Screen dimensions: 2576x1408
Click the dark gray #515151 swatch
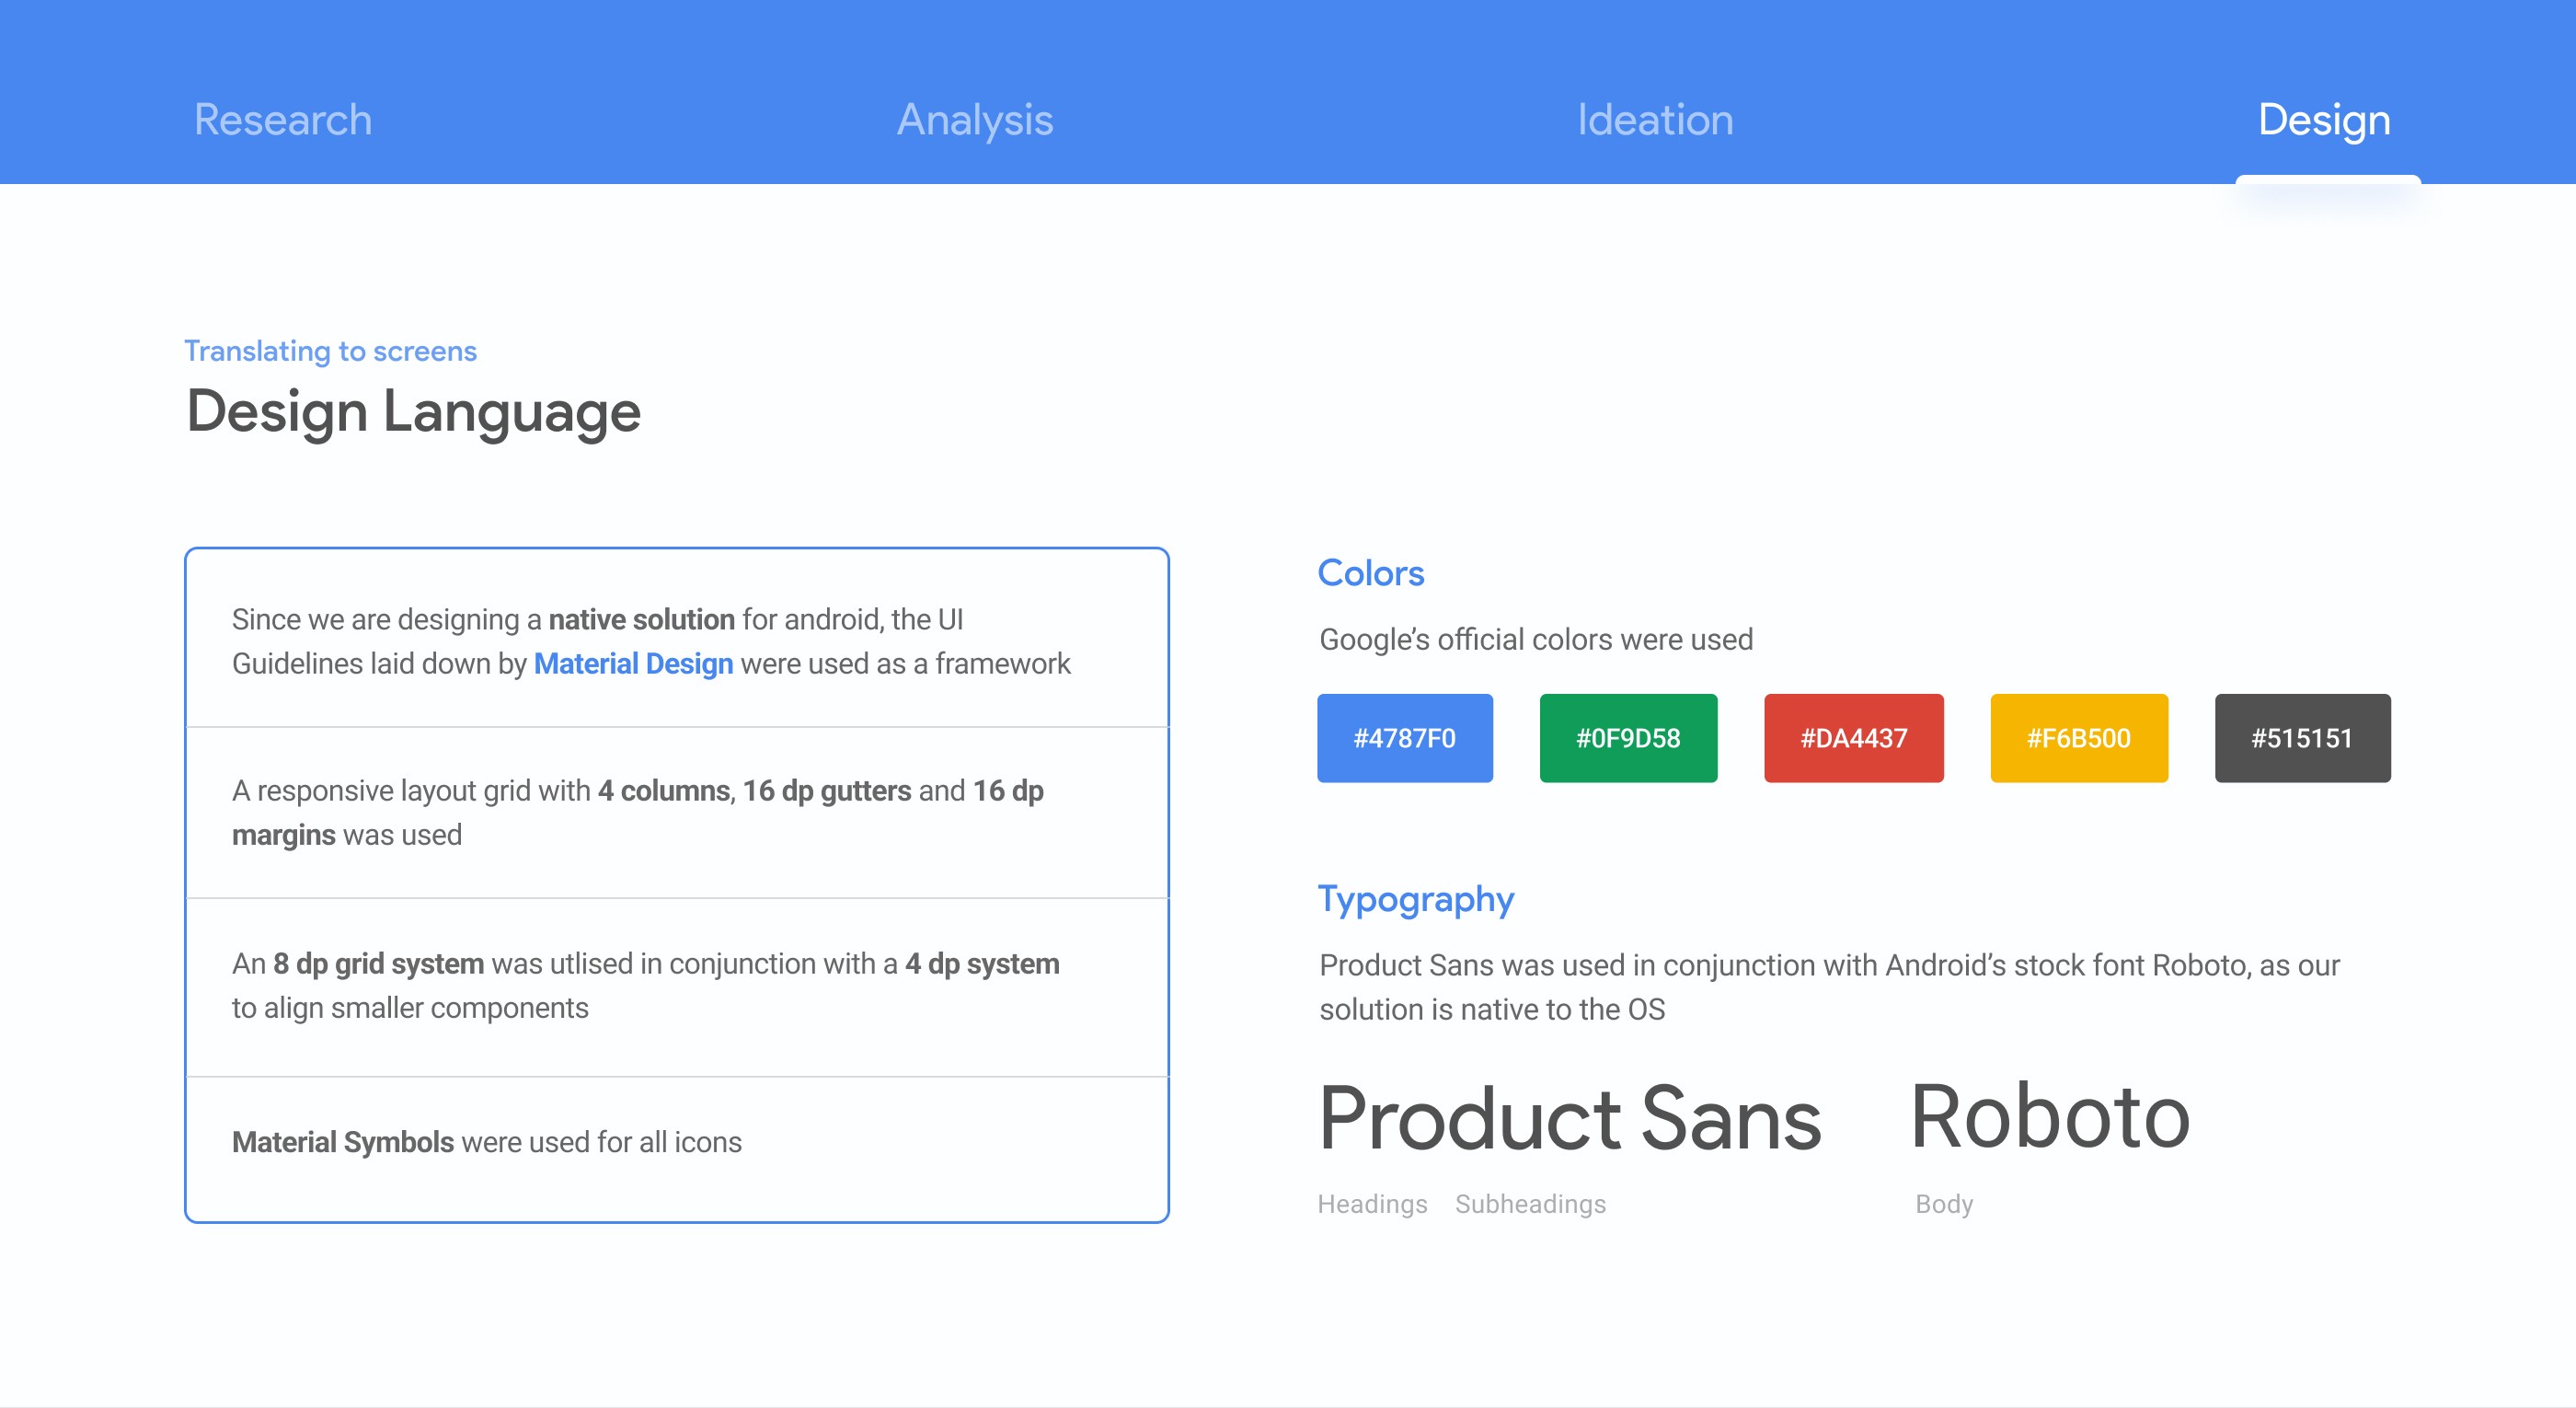tap(2302, 738)
